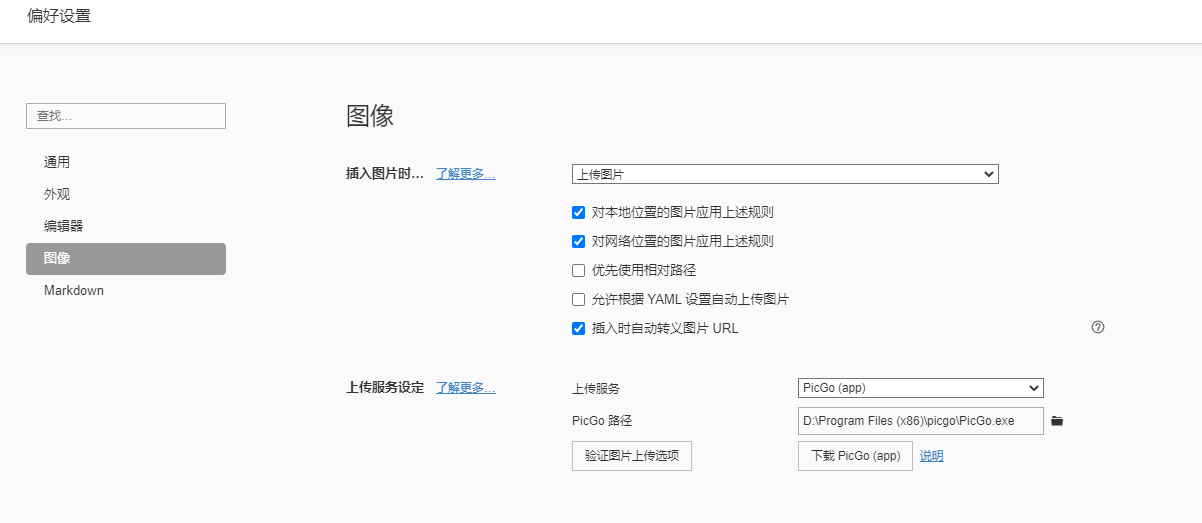Viewport: 1202px width, 523px height.
Task: Select 编辑器 settings category
Action: (x=126, y=226)
